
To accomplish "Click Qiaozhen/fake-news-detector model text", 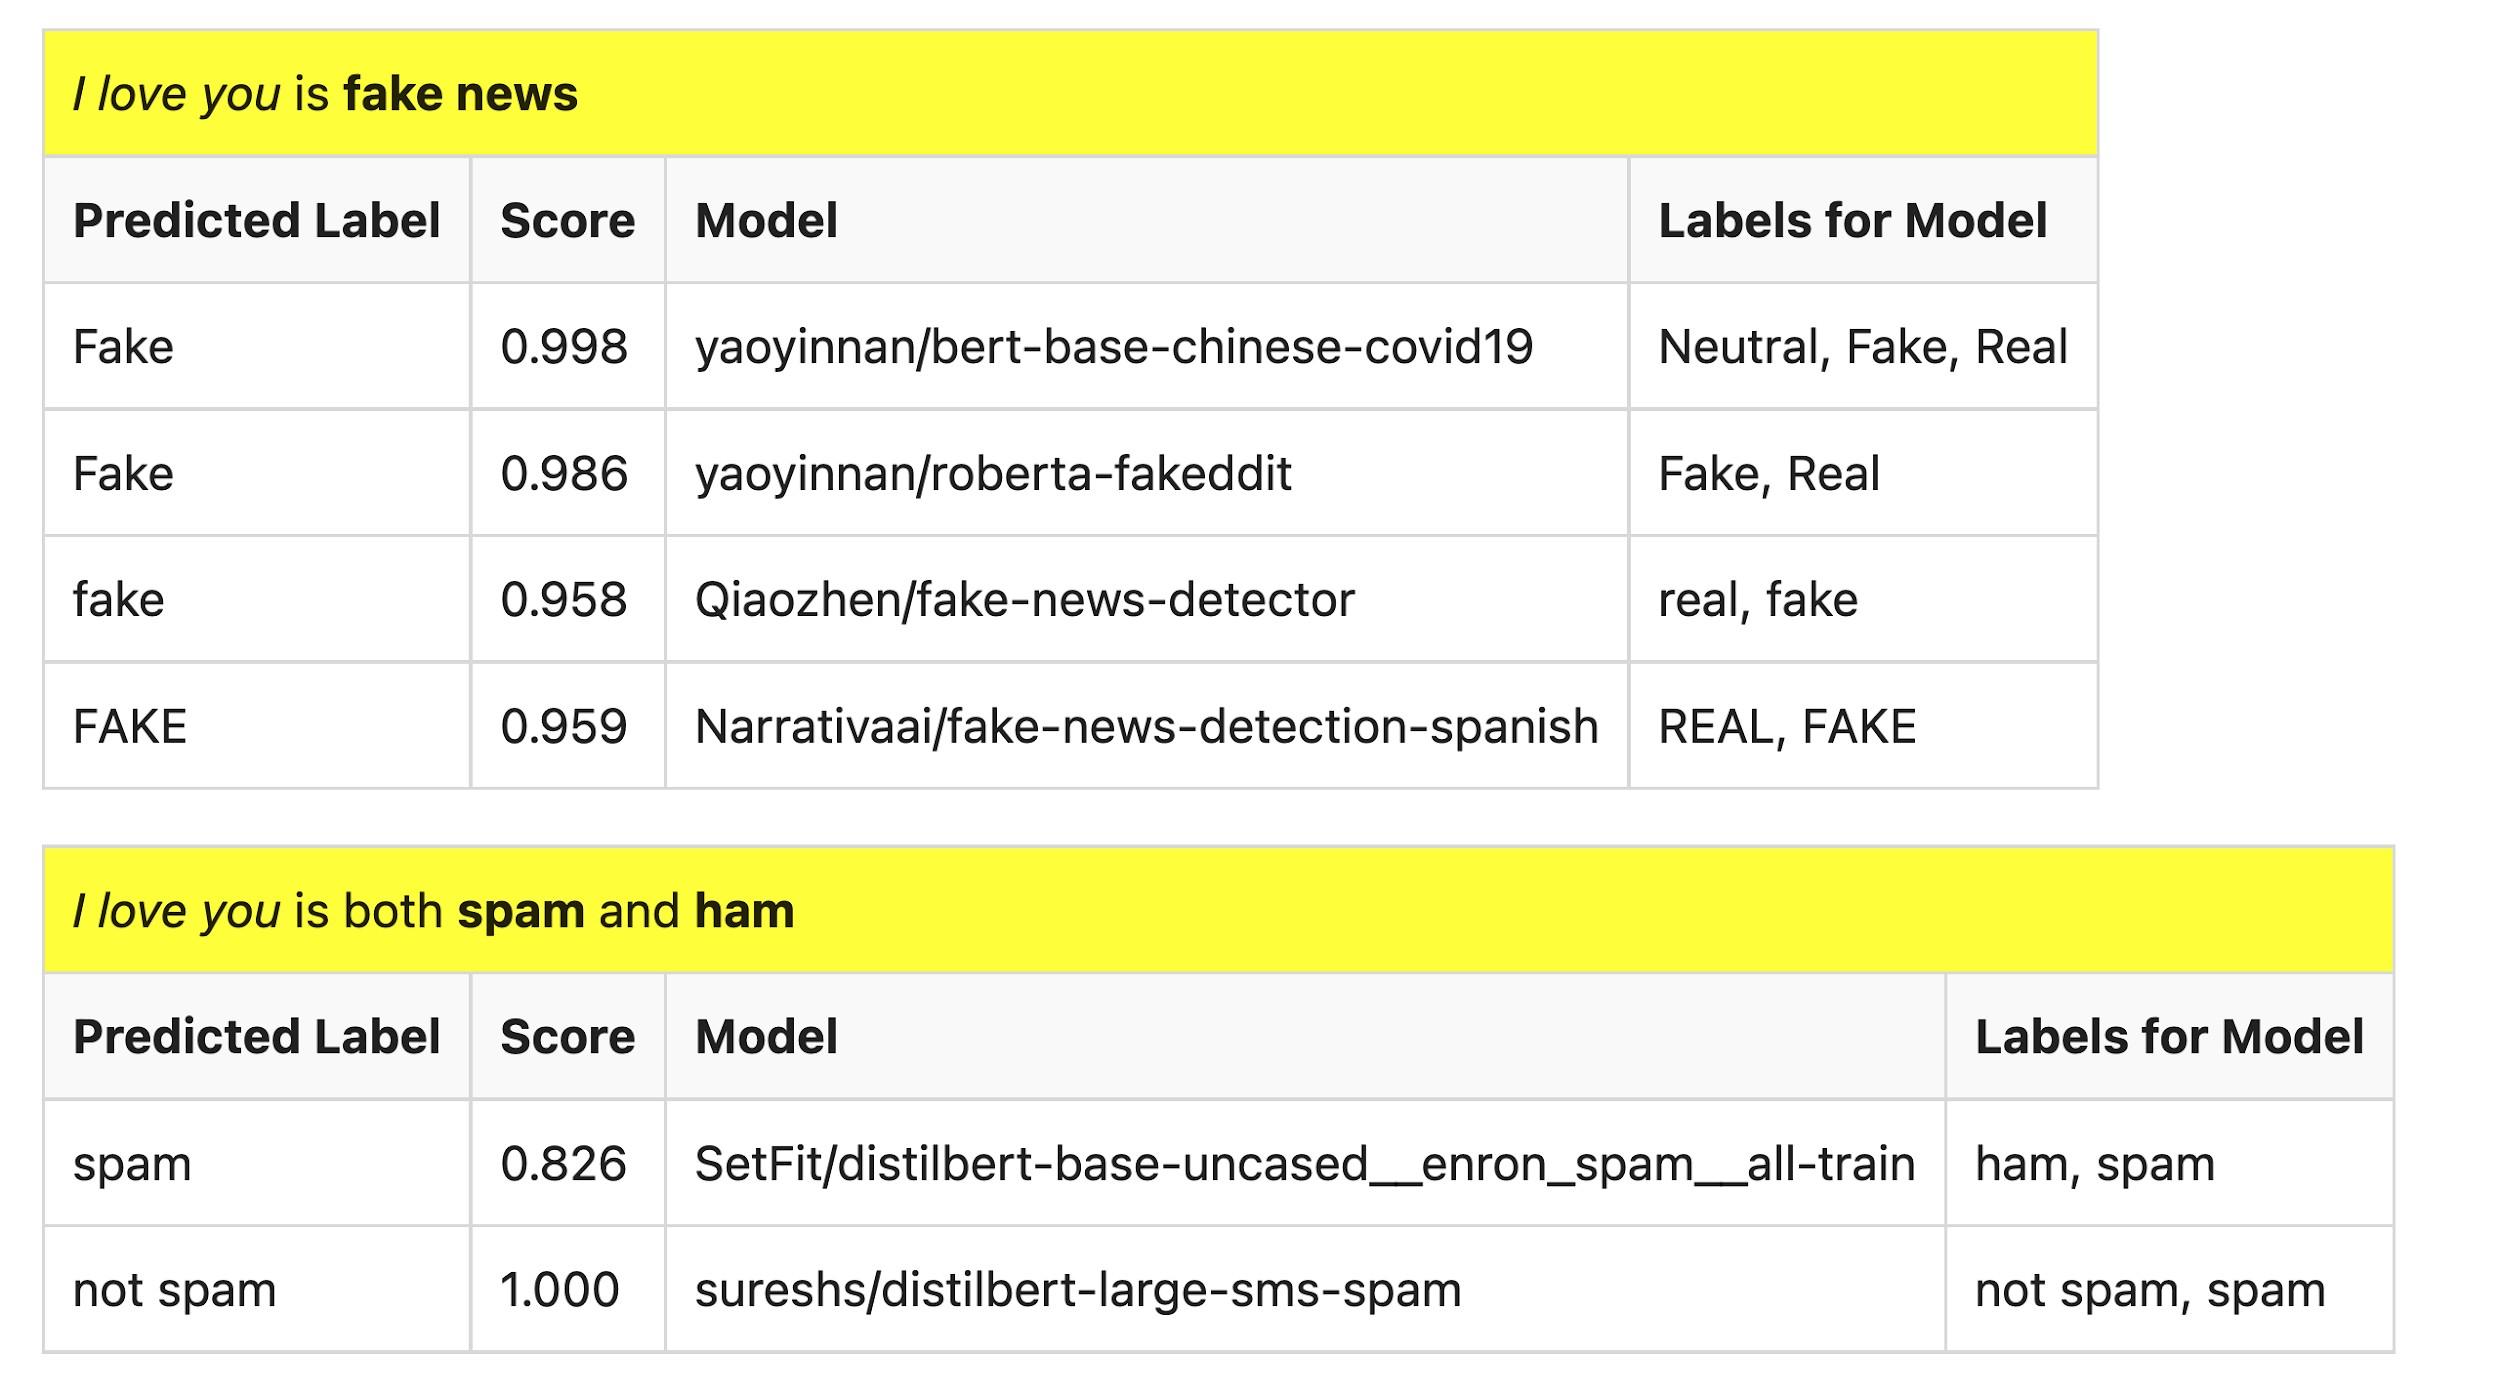I will (1024, 600).
